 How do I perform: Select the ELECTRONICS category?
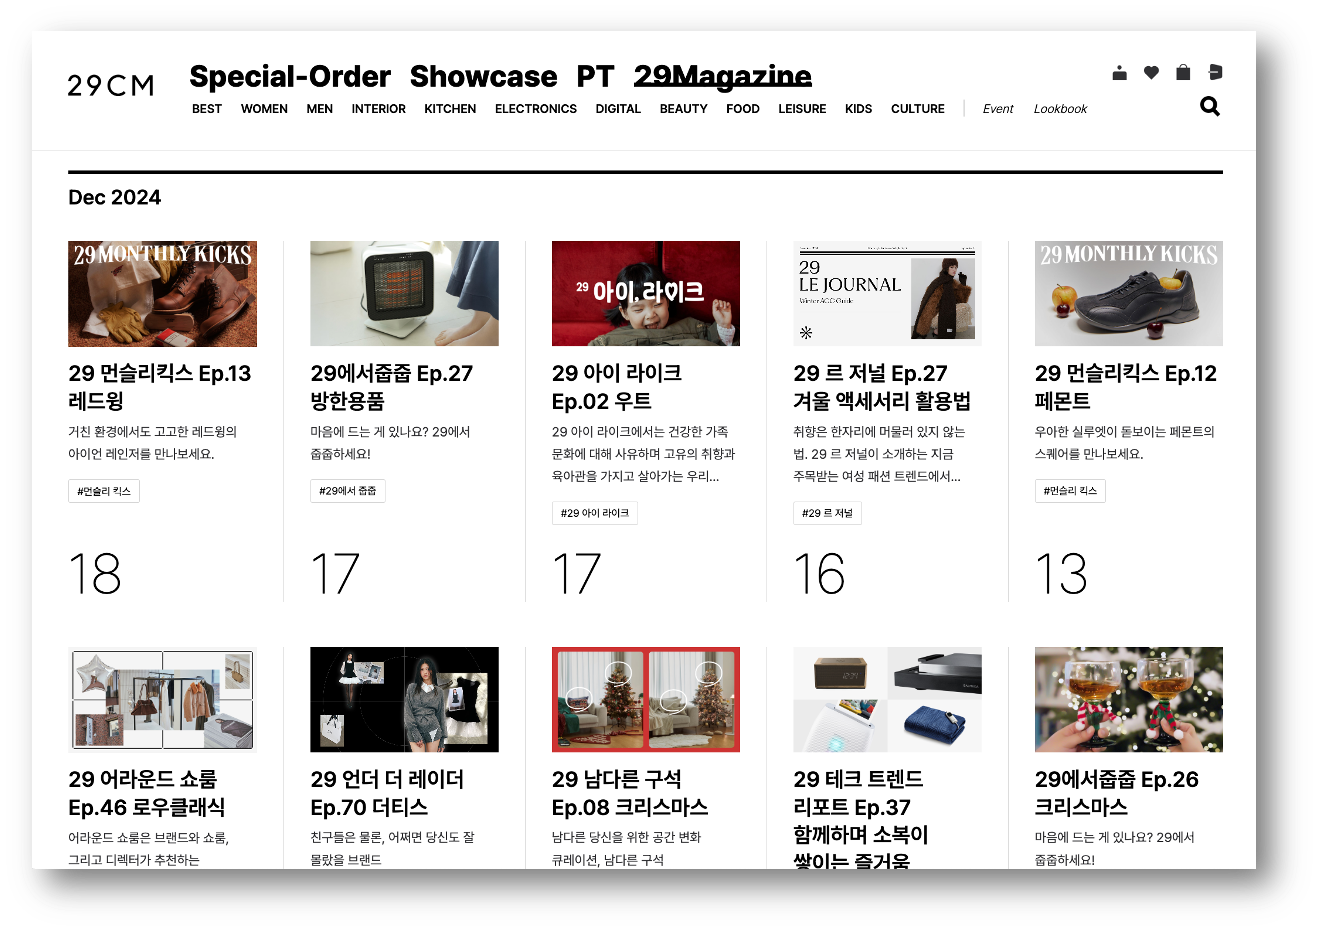pos(536,109)
